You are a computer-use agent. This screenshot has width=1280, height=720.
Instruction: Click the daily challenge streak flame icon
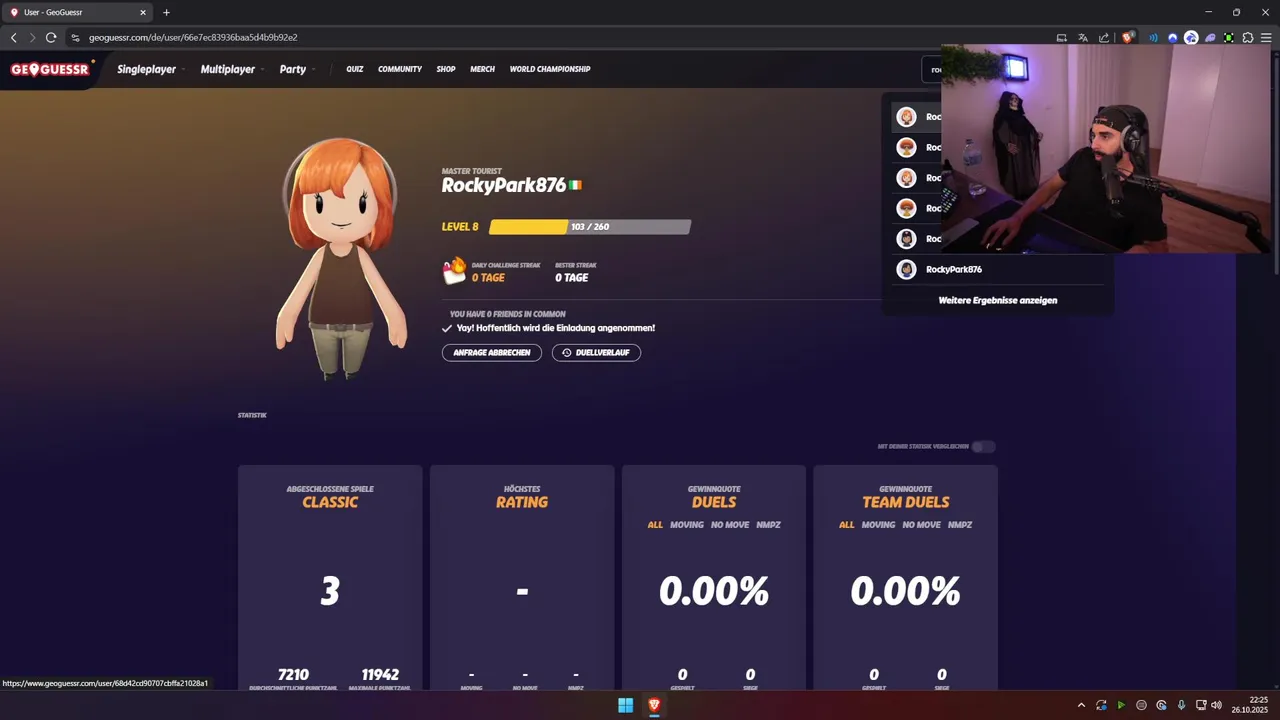pos(455,270)
